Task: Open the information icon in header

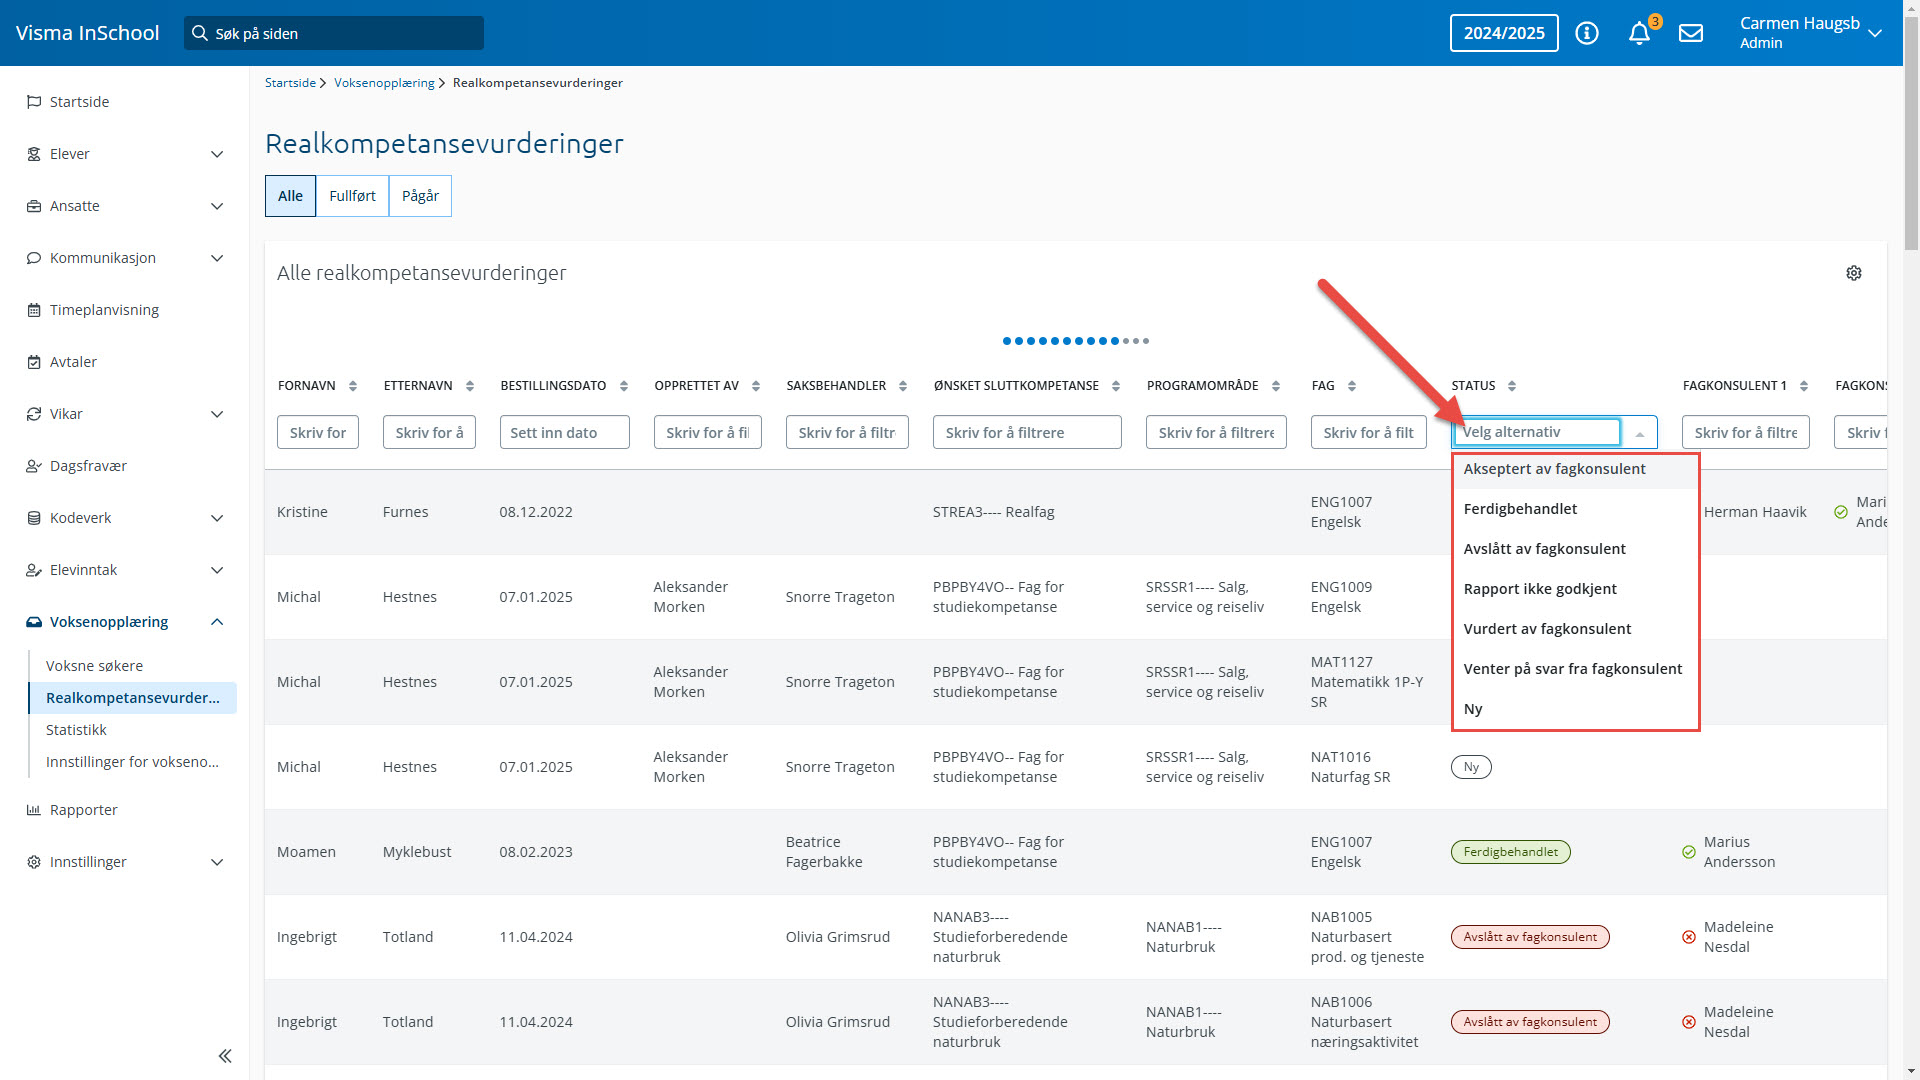Action: click(x=1587, y=33)
